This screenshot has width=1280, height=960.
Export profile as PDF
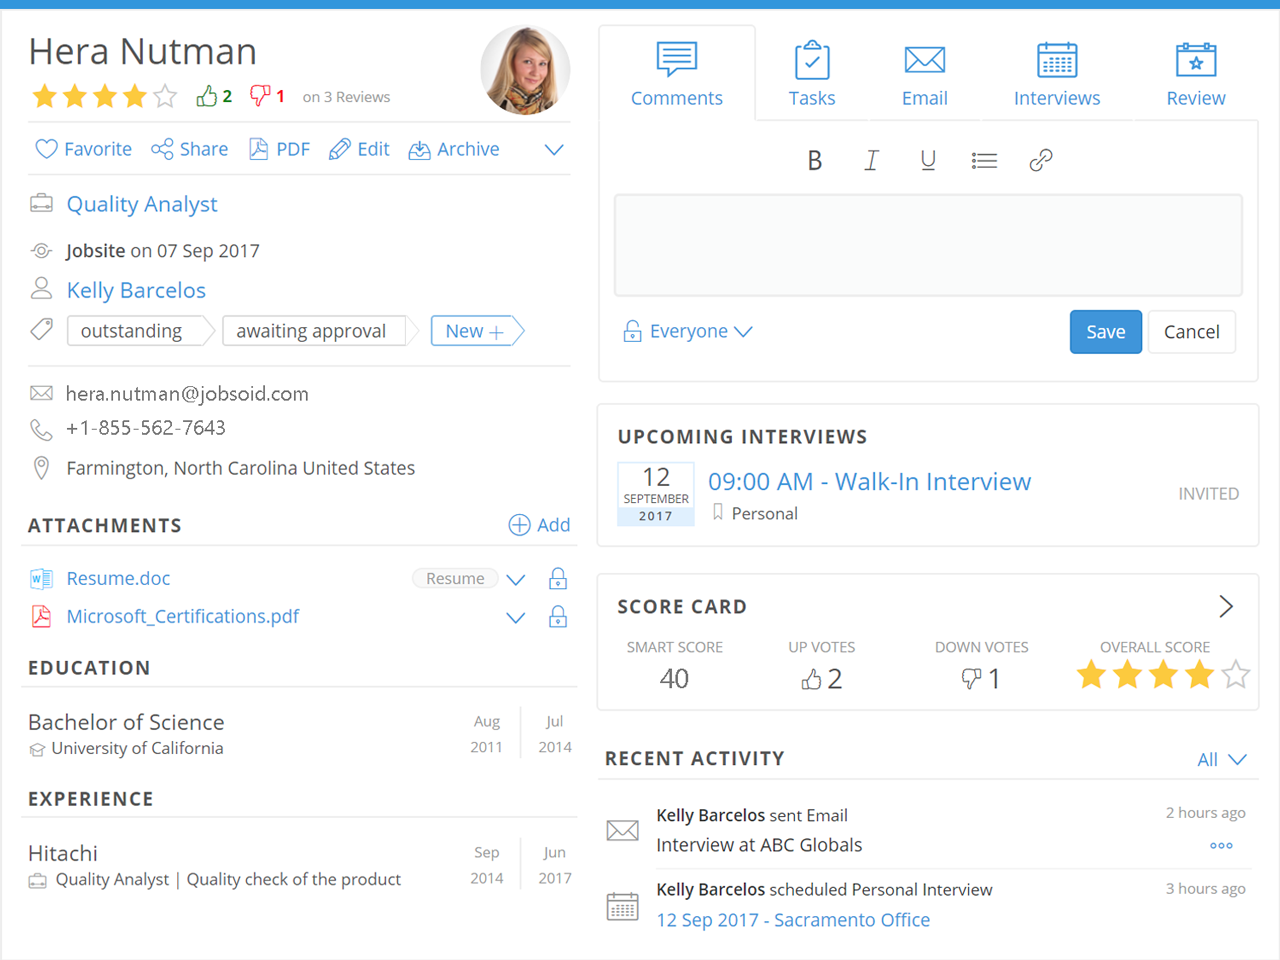(x=279, y=149)
